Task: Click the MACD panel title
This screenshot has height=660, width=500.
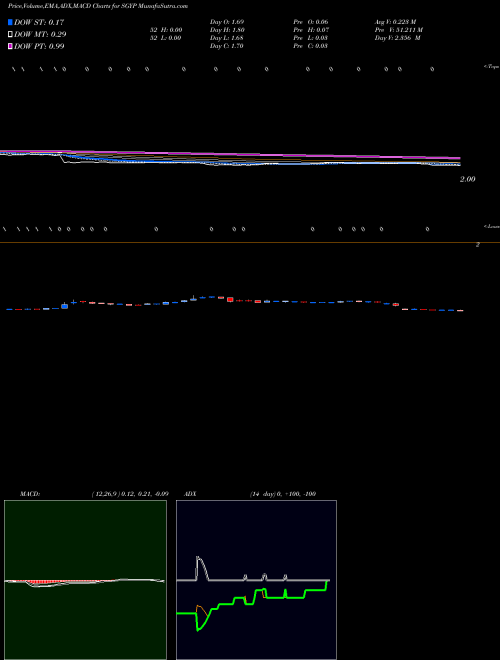Action: coord(30,494)
